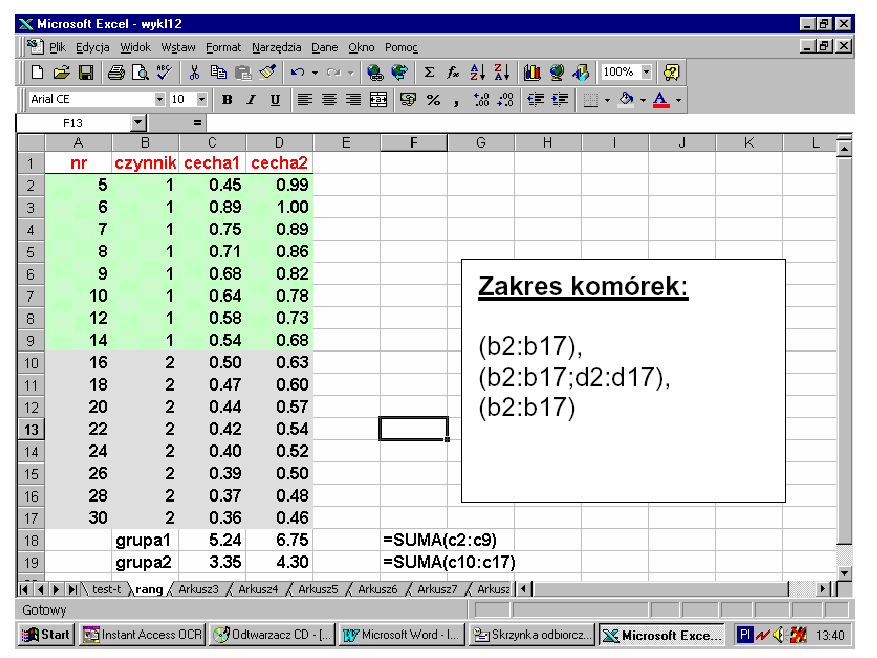Expand the Name Box dropdown arrow
Viewport: 877px width, 658px height.
click(138, 123)
